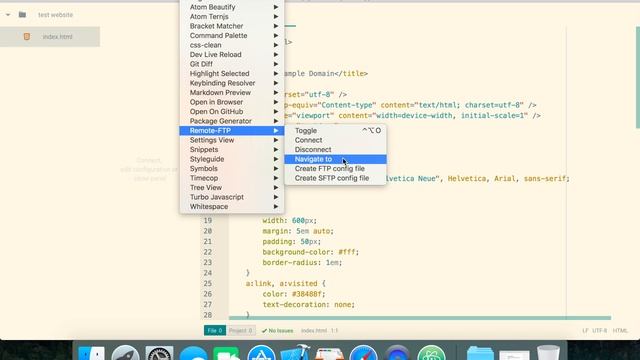The width and height of the screenshot is (640, 360).
Task: Open System Preferences from the Dock
Action: tap(159, 353)
